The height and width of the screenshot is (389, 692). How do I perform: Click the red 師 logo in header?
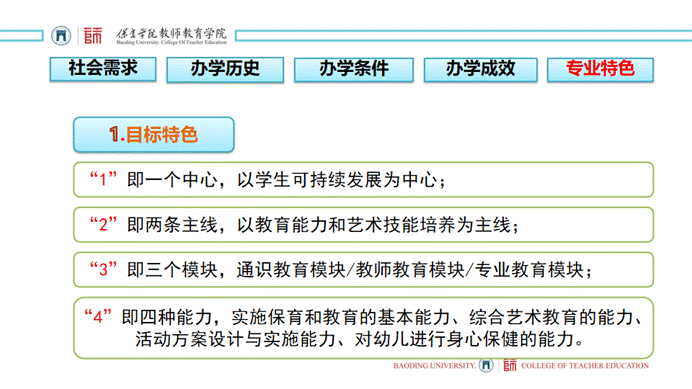coord(93,36)
